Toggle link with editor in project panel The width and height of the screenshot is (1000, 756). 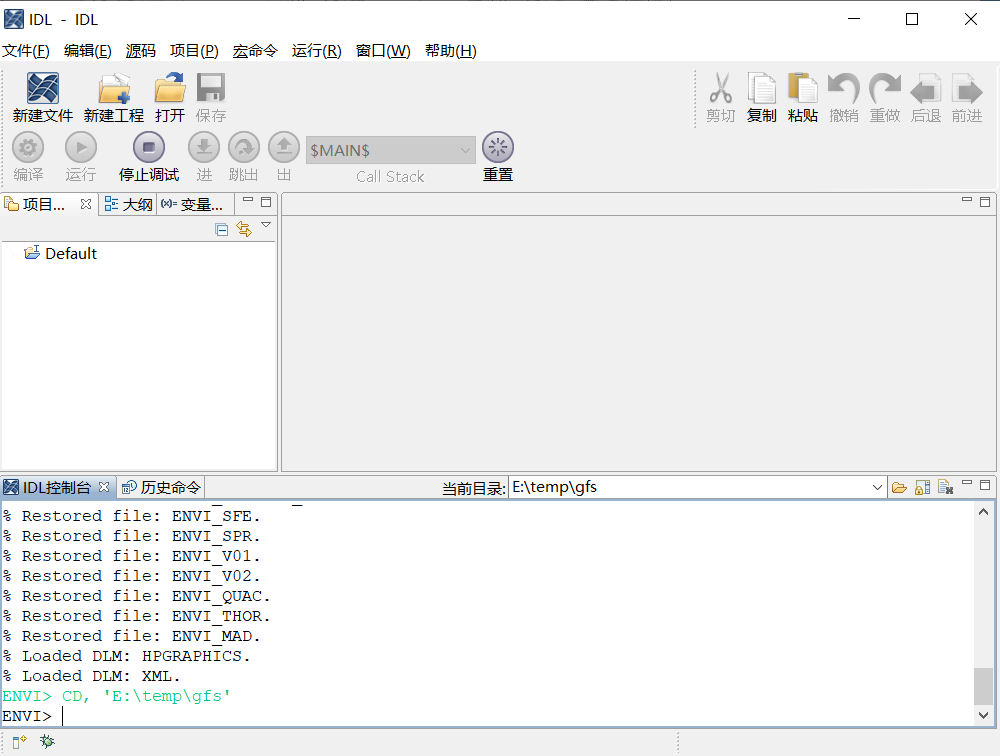coord(244,228)
